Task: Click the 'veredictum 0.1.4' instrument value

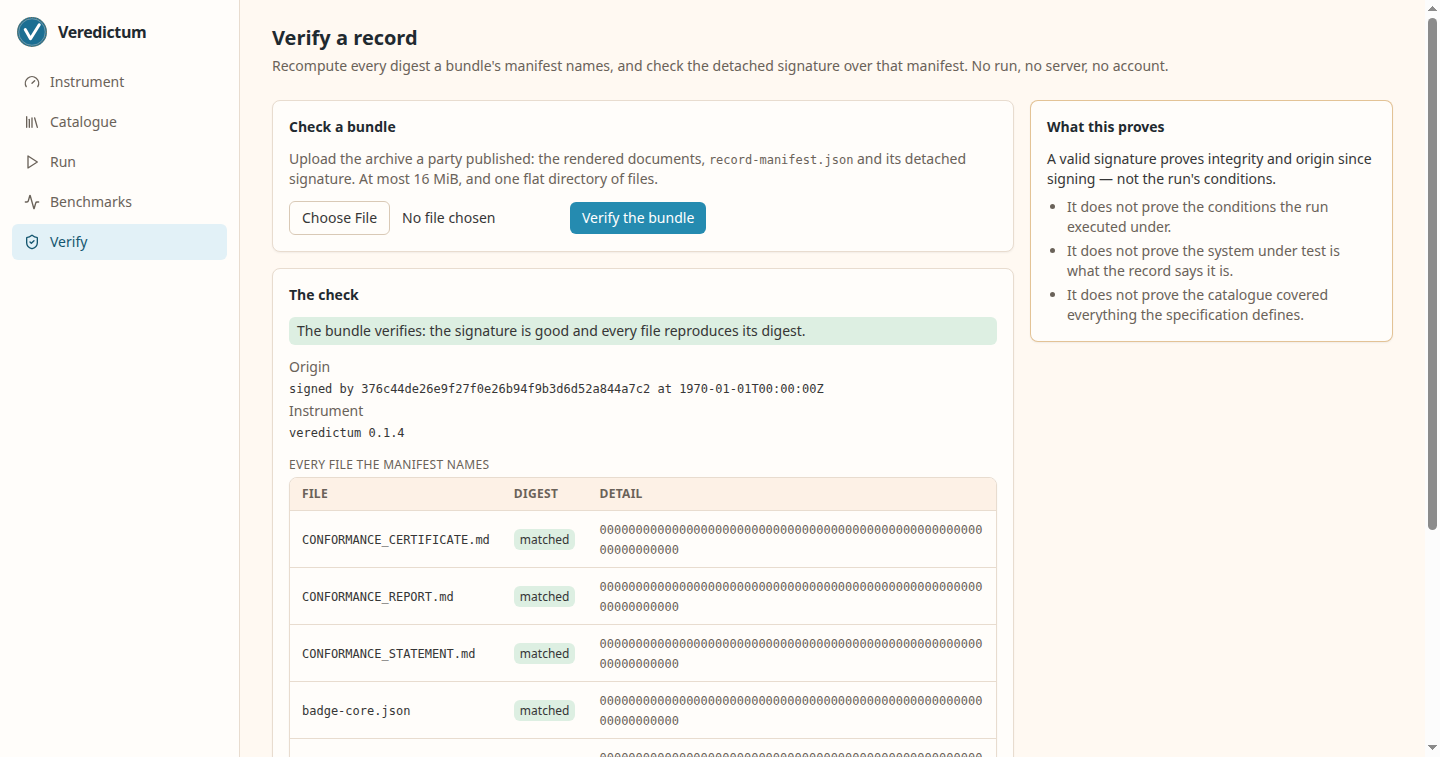Action: click(347, 433)
